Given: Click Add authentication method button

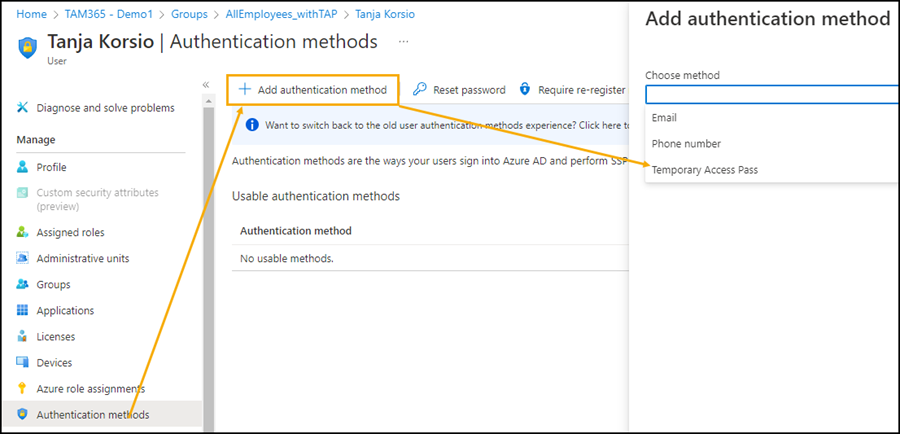Looking at the screenshot, I should point(312,90).
